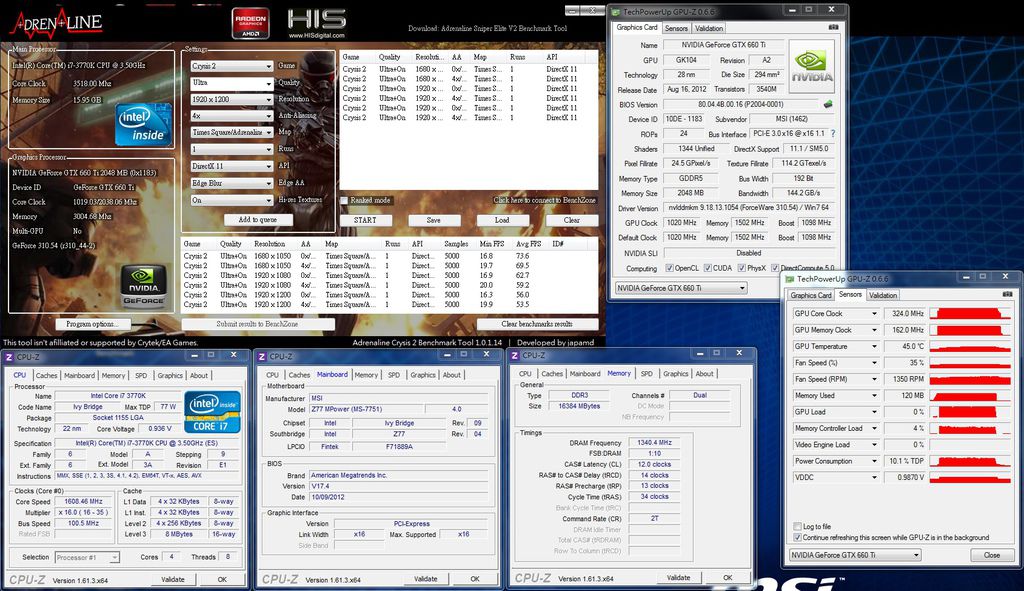Click the Min FPS column header in results
1024x591 pixels.
coord(490,244)
